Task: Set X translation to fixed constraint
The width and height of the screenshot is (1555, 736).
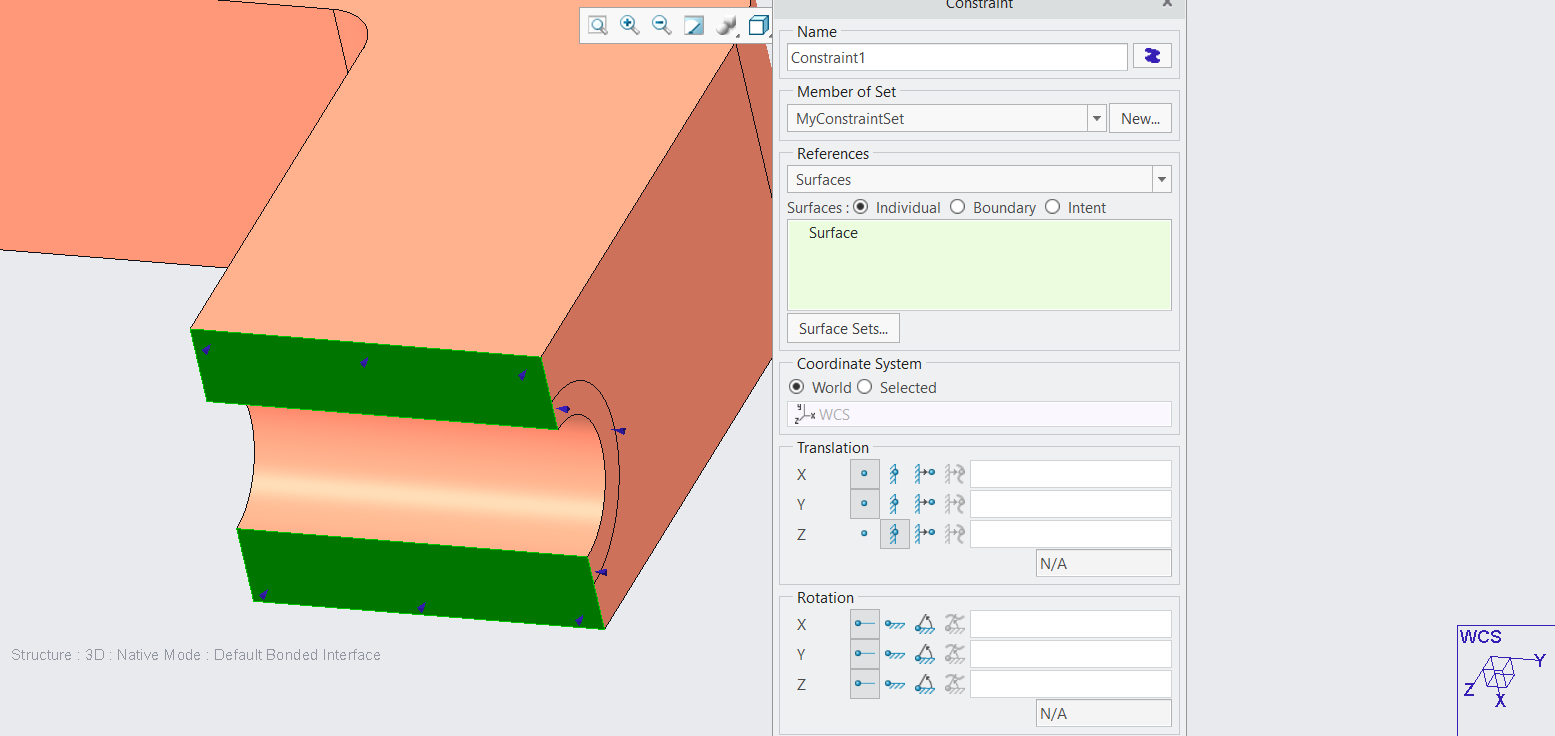Action: coord(894,474)
